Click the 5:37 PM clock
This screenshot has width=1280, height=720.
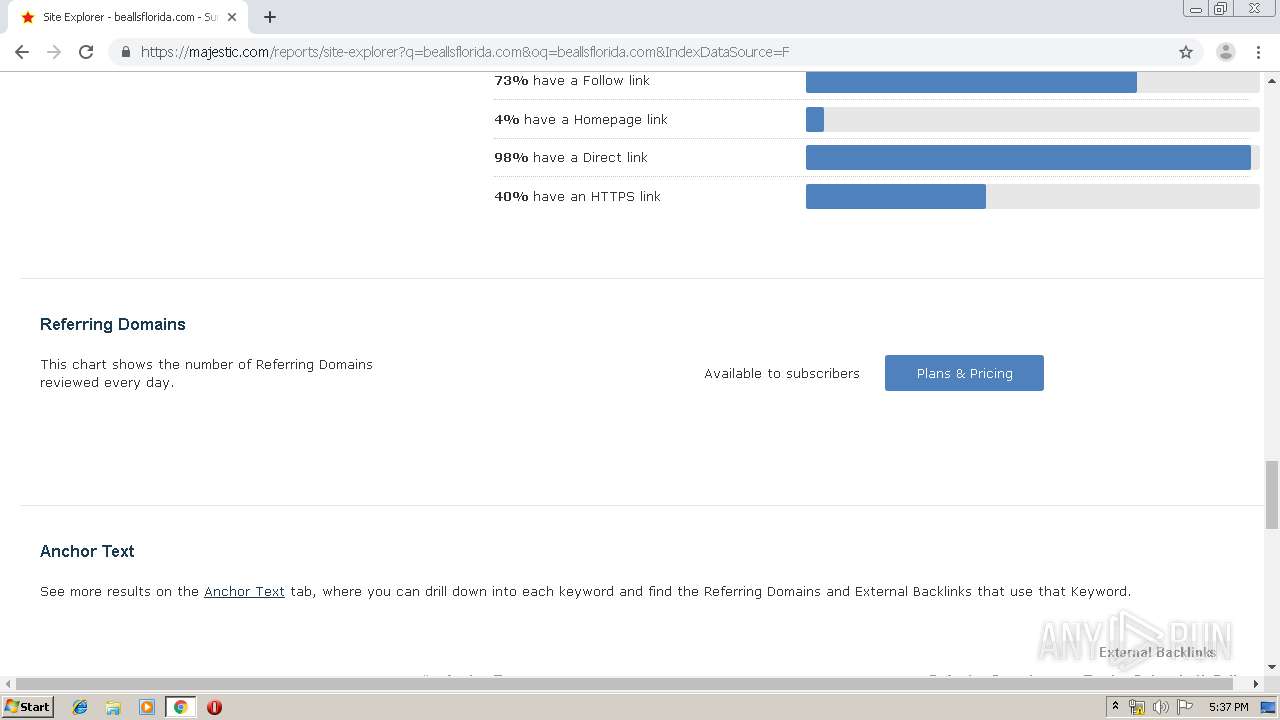1228,707
